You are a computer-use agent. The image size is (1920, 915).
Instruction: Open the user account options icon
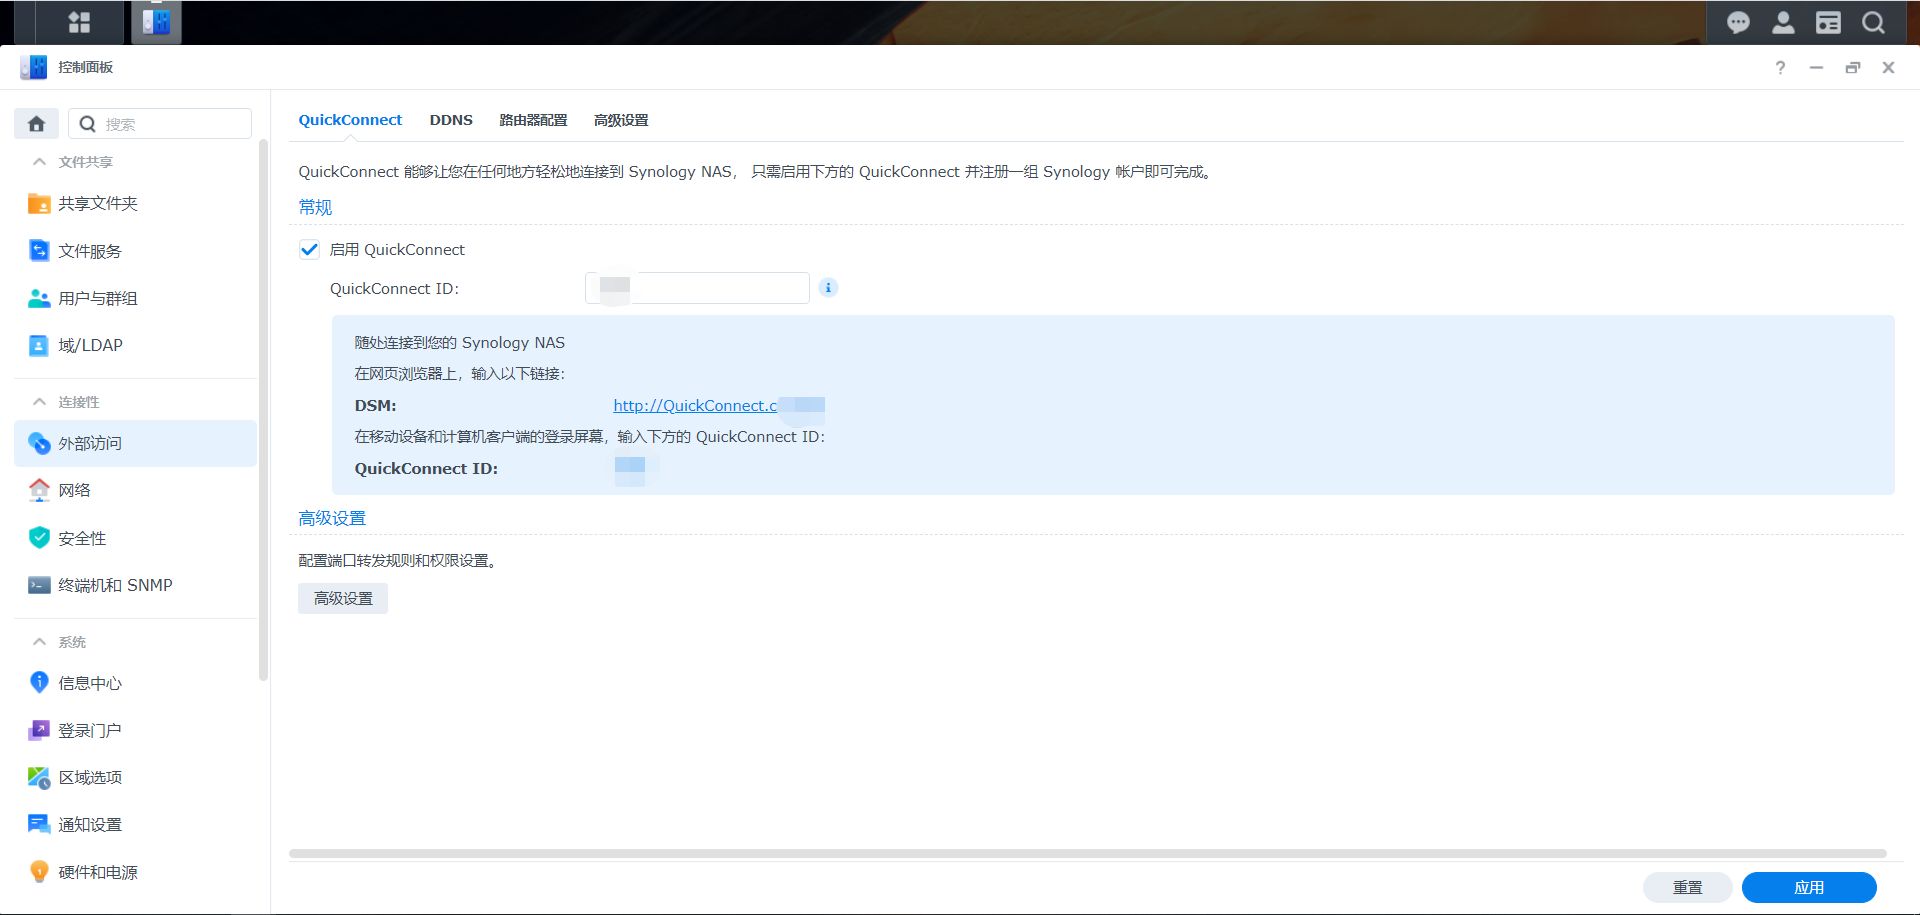(x=1783, y=22)
